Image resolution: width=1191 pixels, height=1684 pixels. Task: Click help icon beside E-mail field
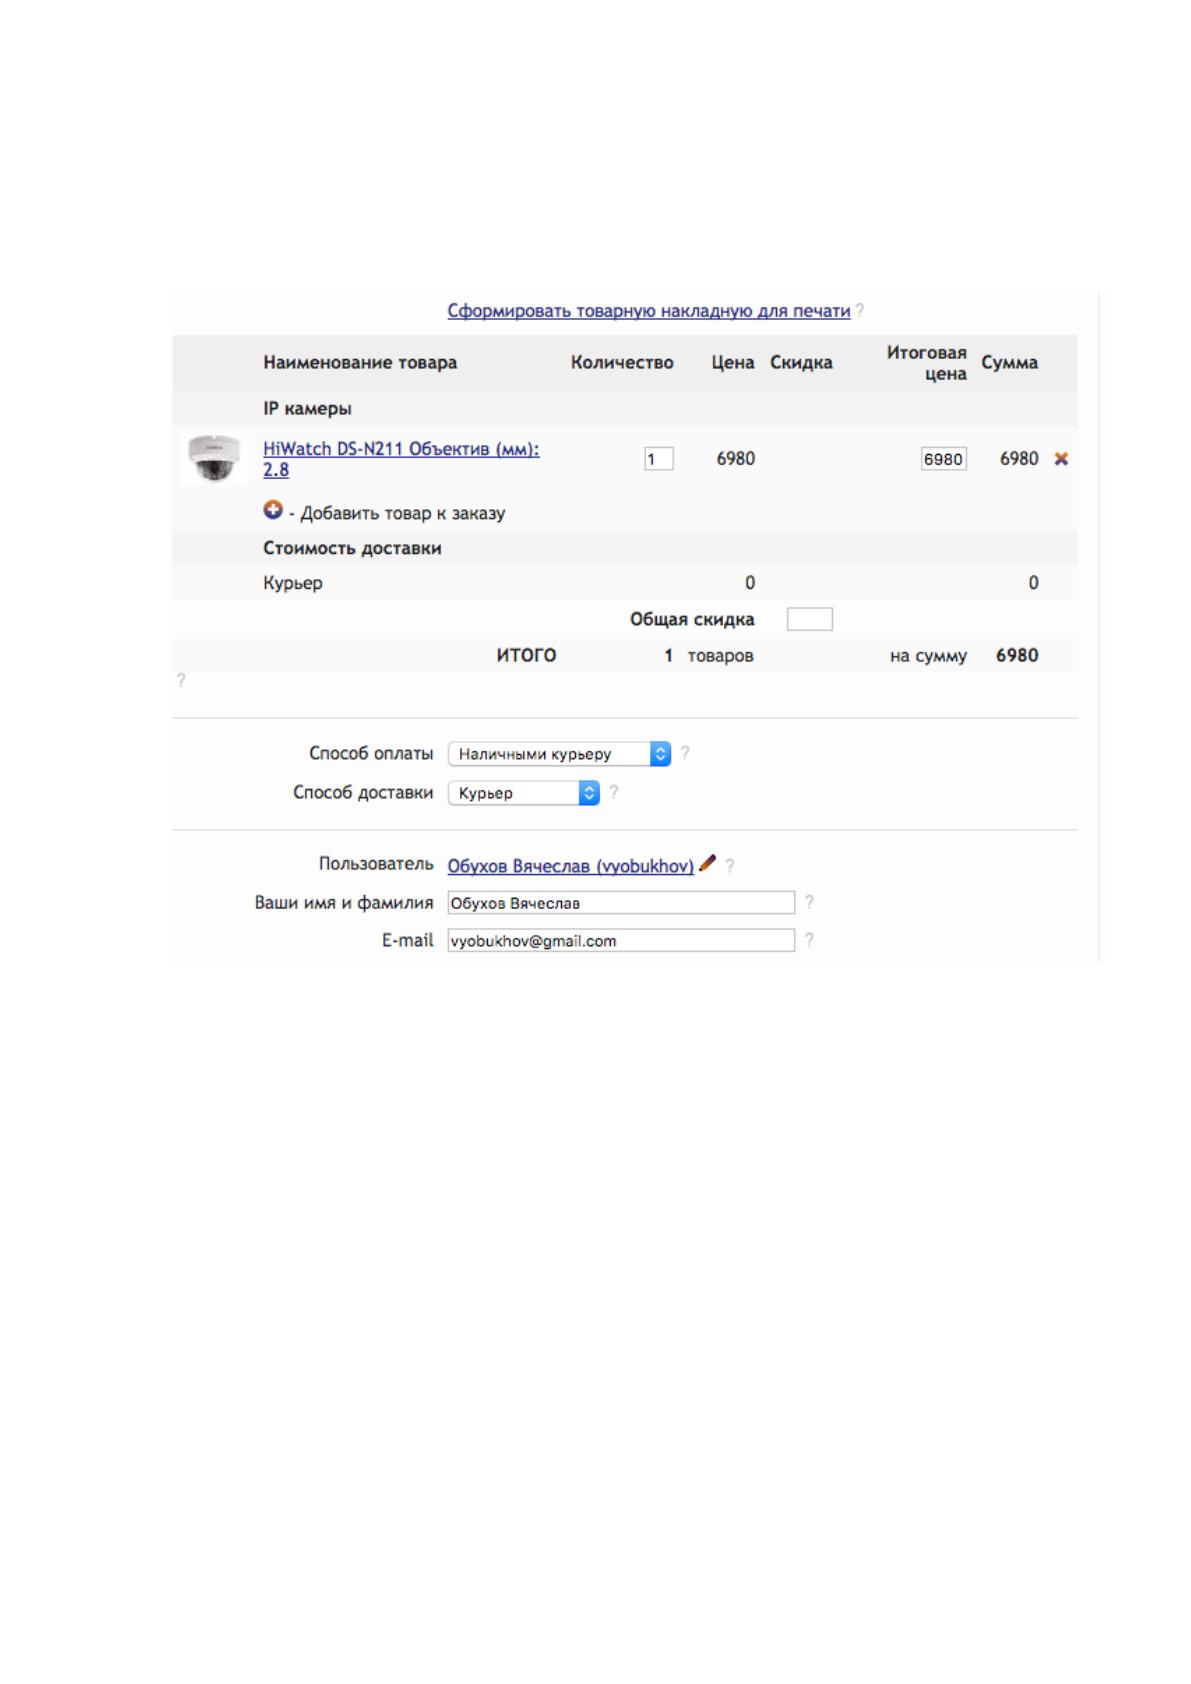pos(809,940)
